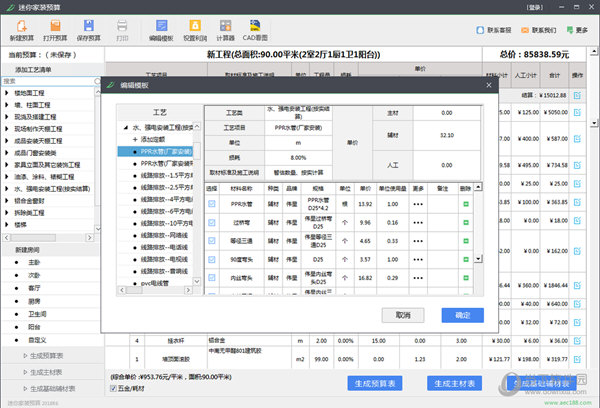The image size is (600, 408).
Task: Close the 编辑模板 dialog
Action: 489,85
